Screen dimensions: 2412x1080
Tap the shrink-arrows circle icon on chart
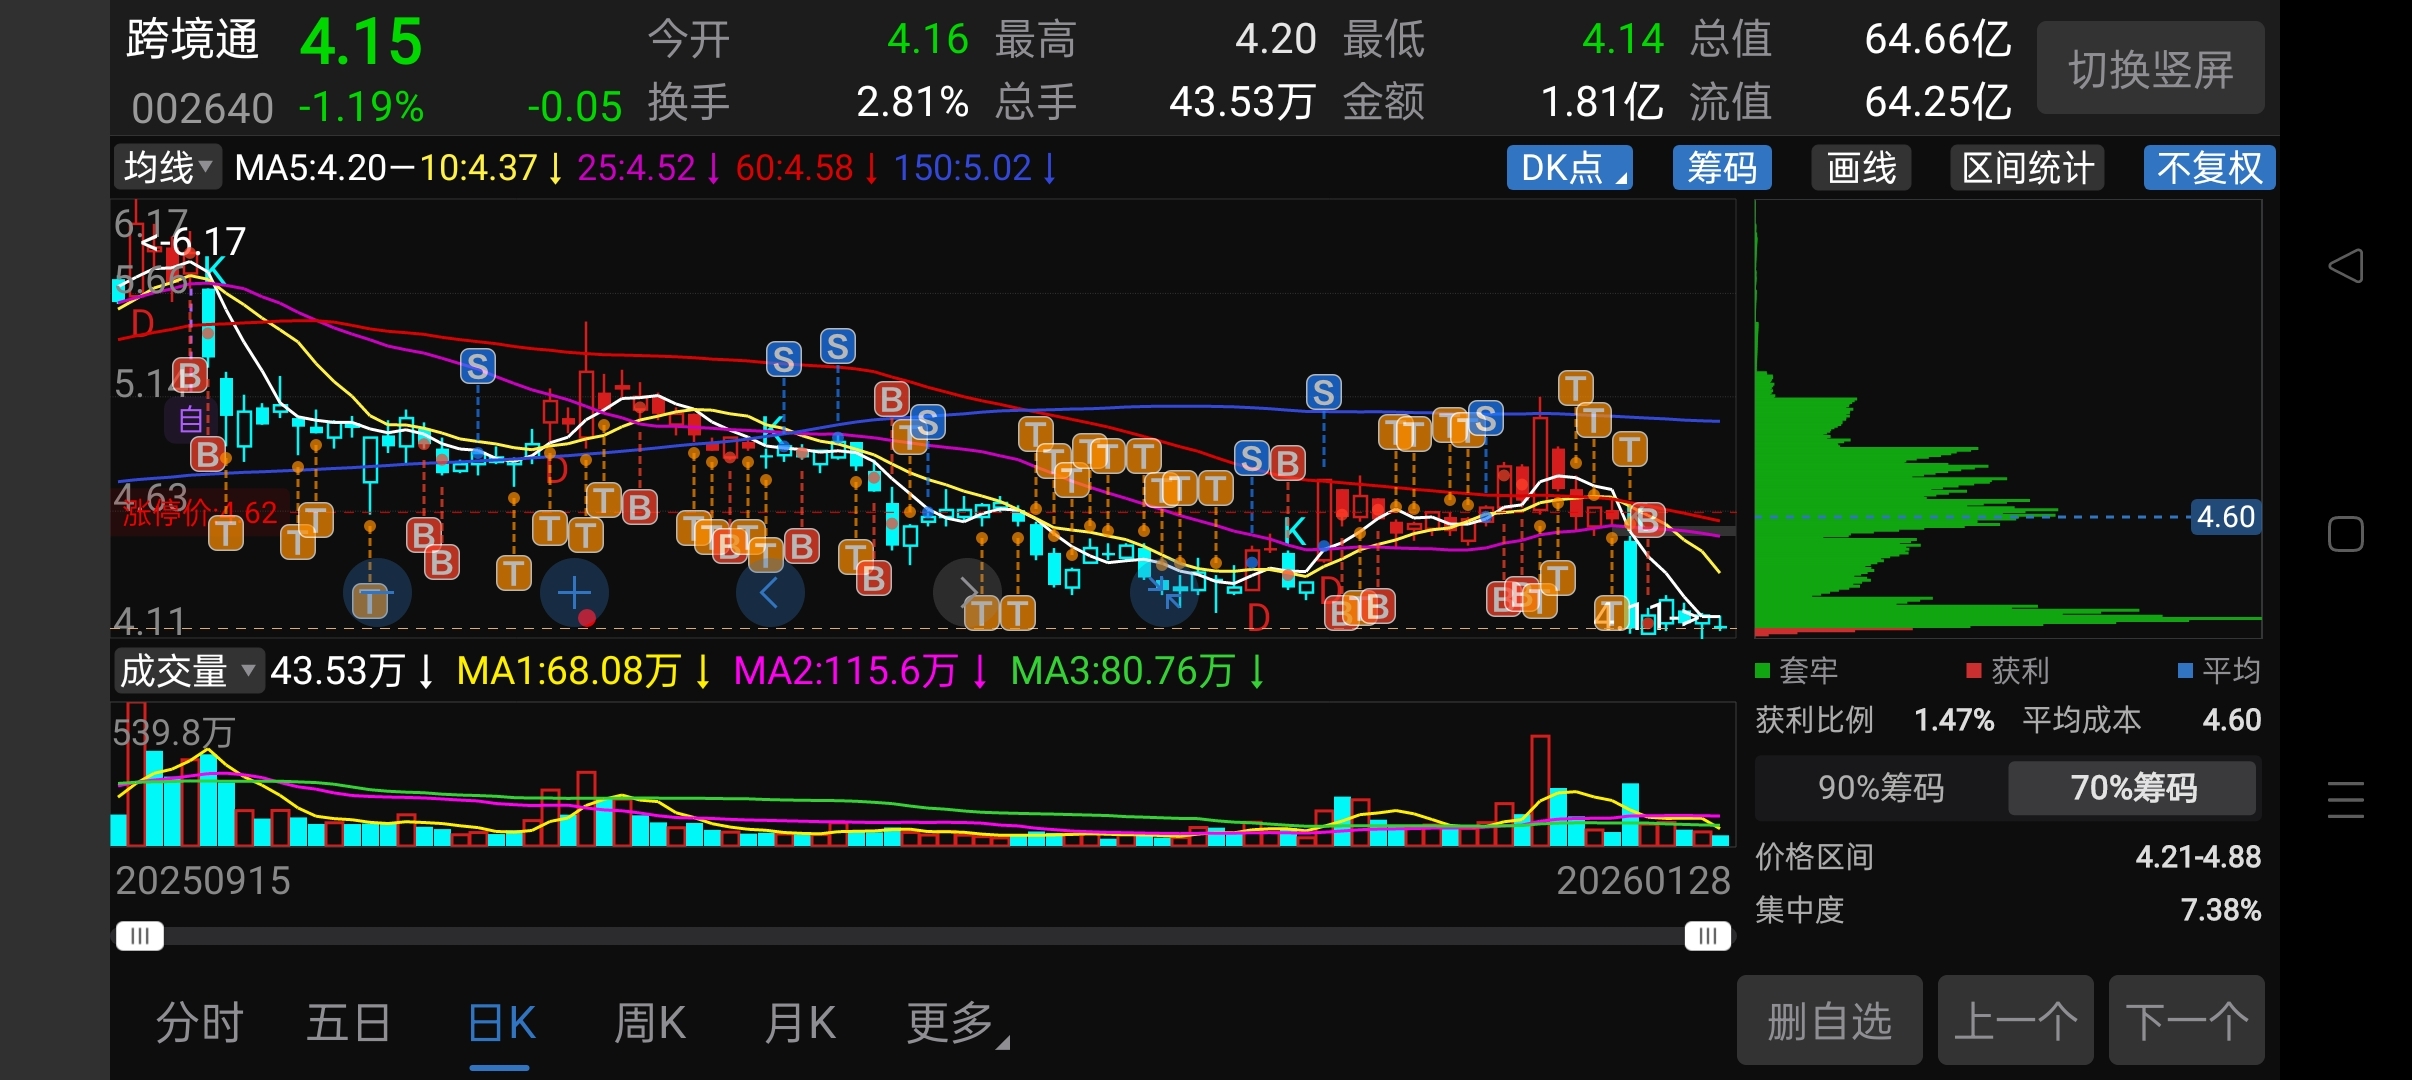point(1163,593)
